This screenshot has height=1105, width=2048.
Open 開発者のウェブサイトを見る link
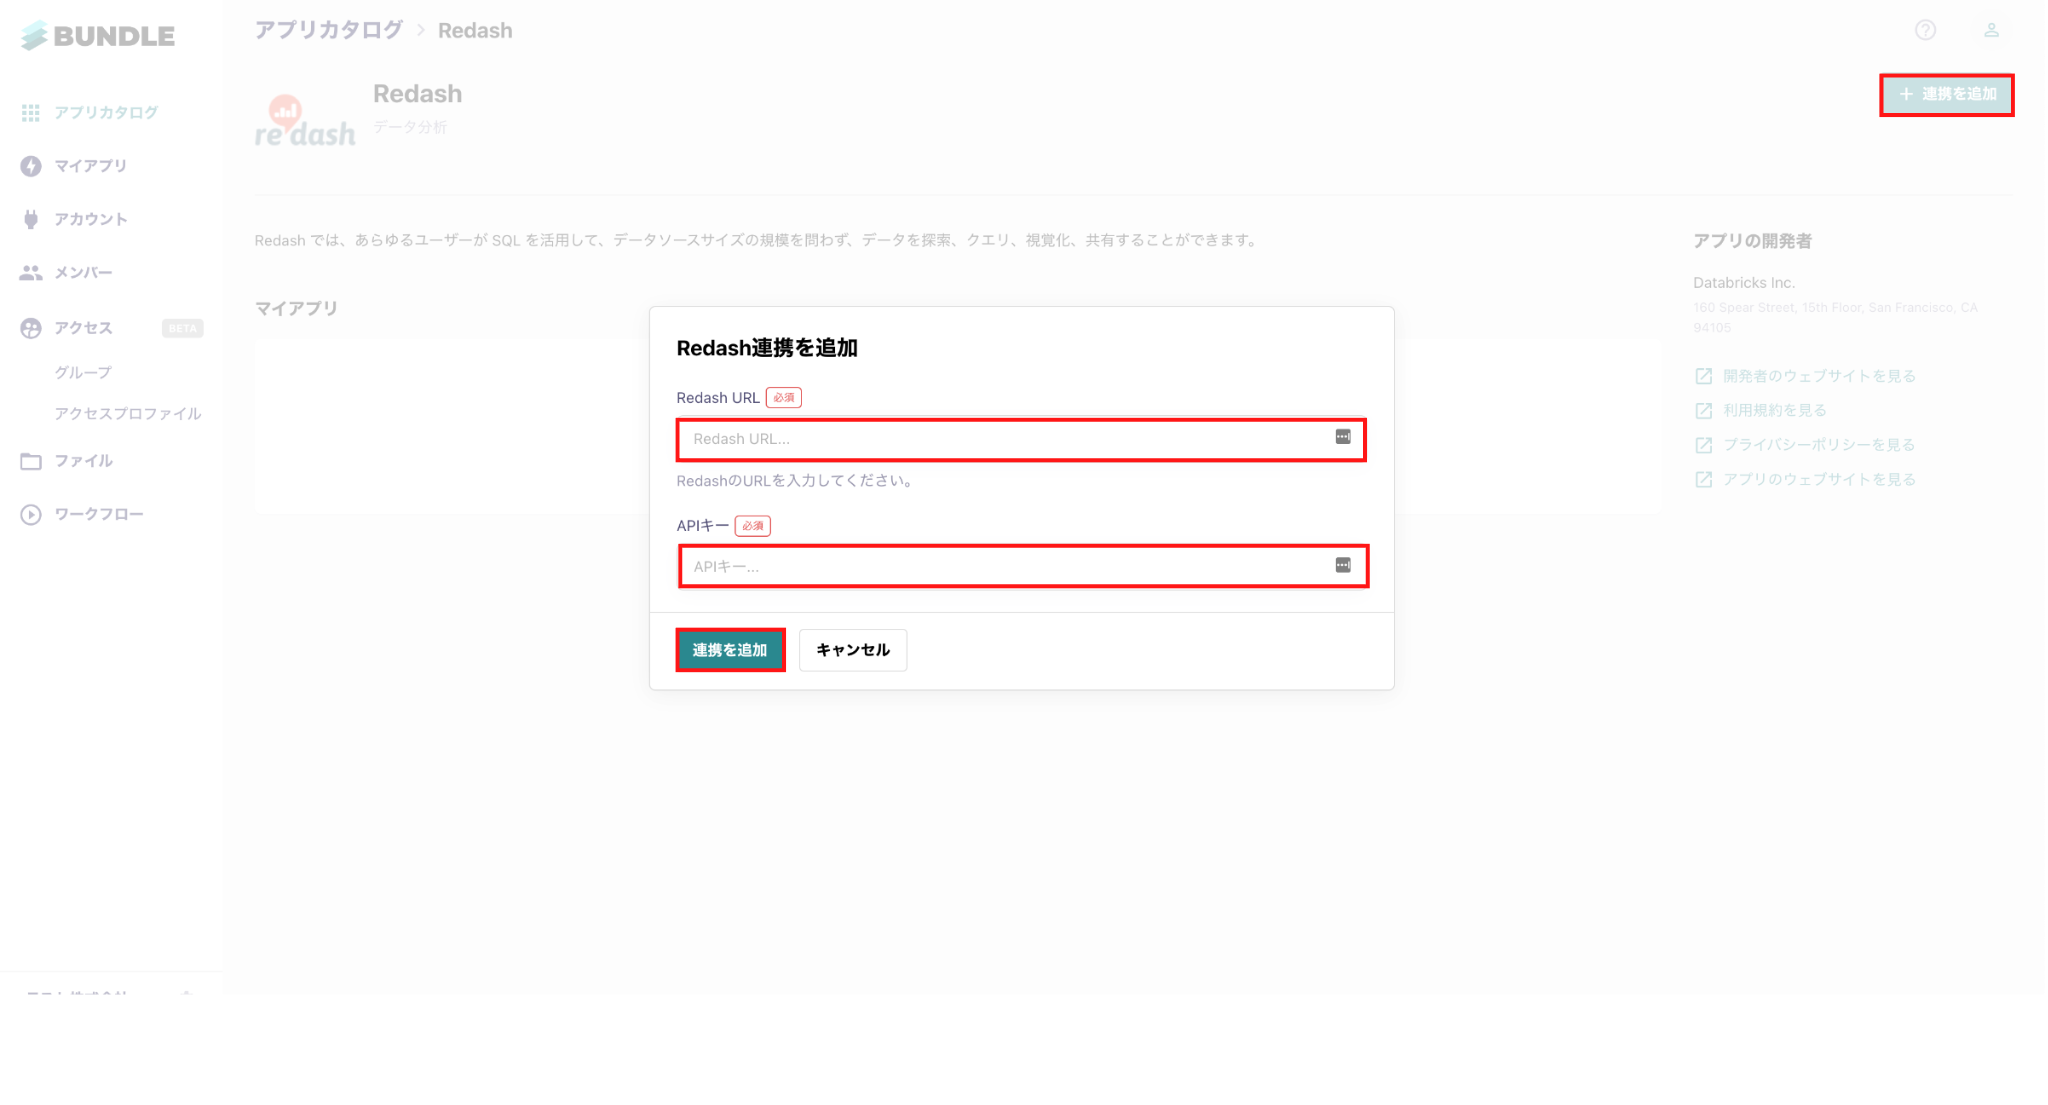coord(1818,376)
